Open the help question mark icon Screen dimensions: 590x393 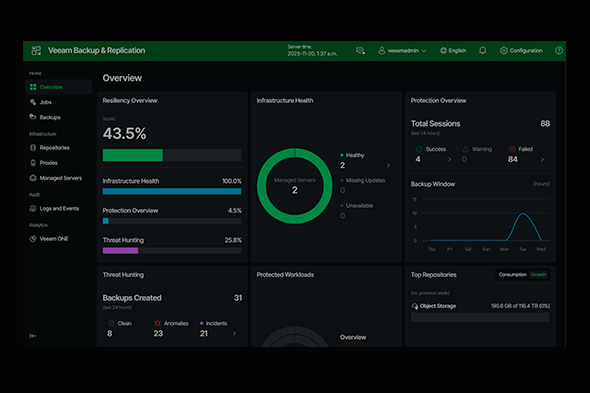(559, 50)
